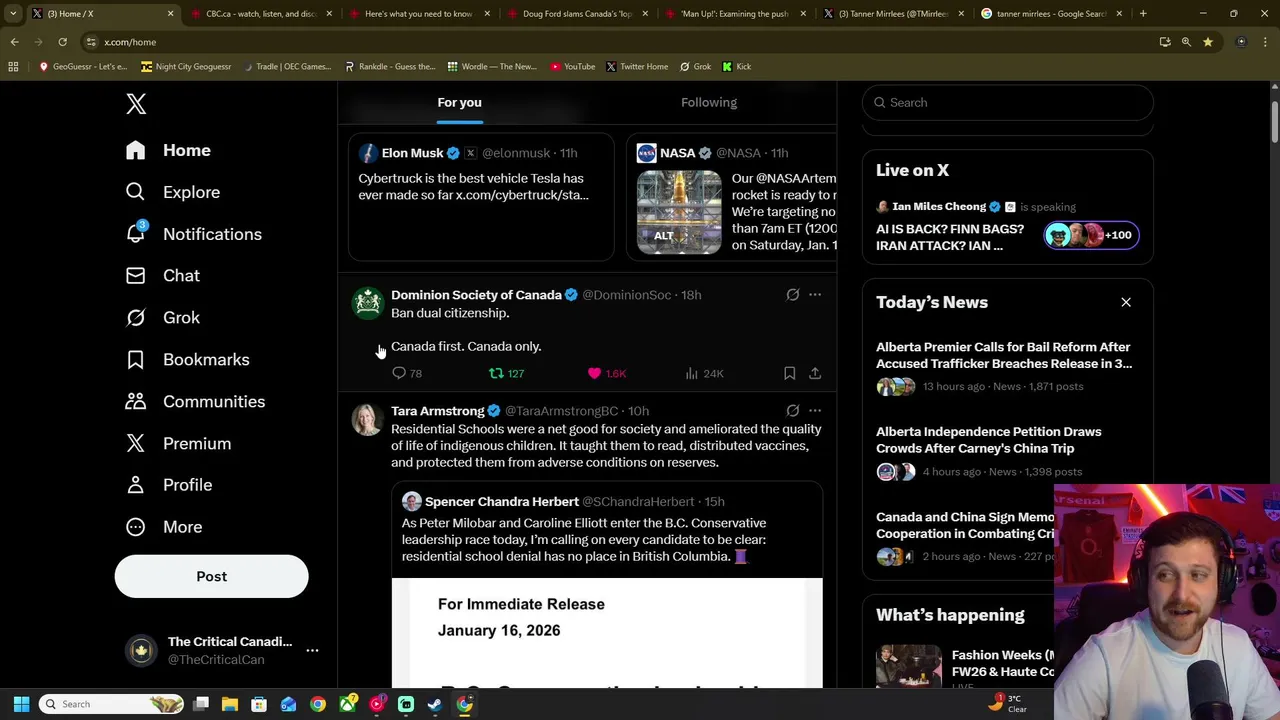Open the Twitter Home bookmark
1280x720 pixels.
(636, 66)
